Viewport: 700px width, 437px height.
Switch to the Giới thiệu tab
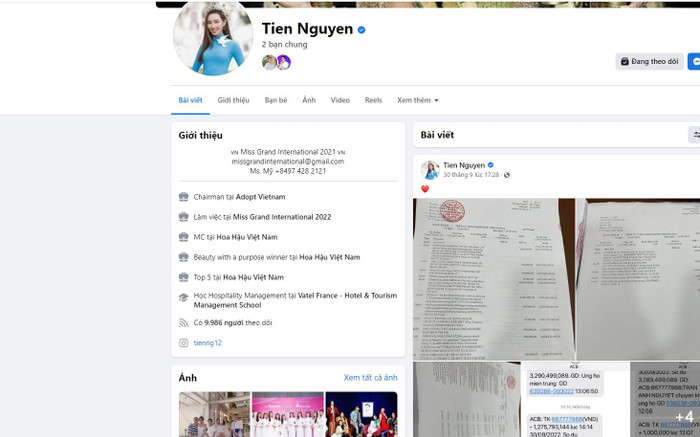point(233,100)
